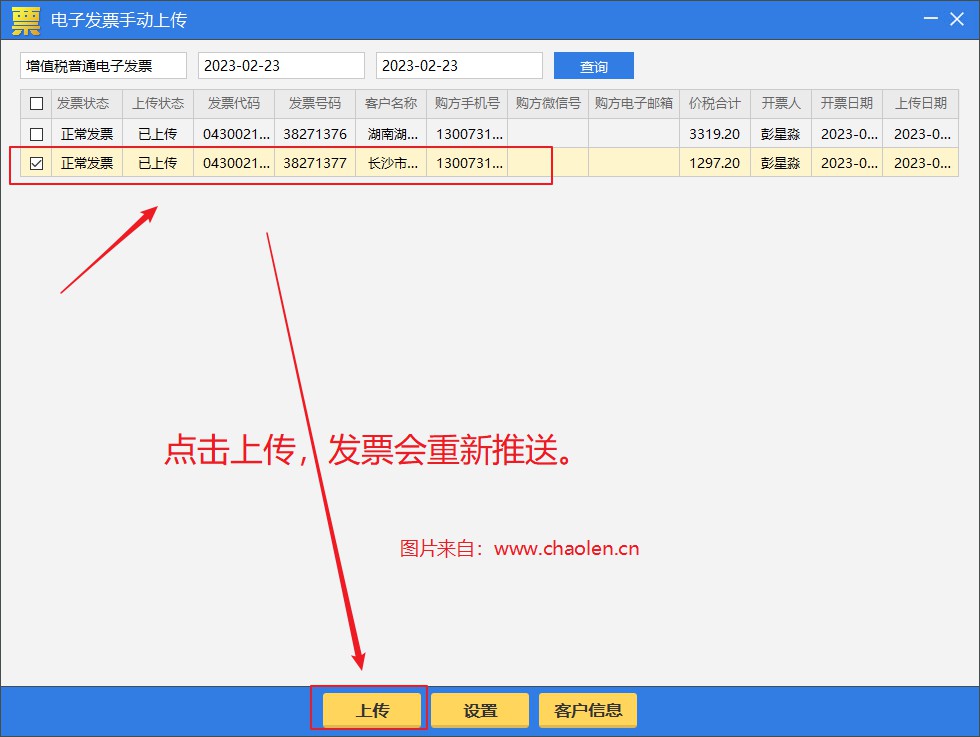Click 正常发票 in the 38271377 row

(87, 163)
